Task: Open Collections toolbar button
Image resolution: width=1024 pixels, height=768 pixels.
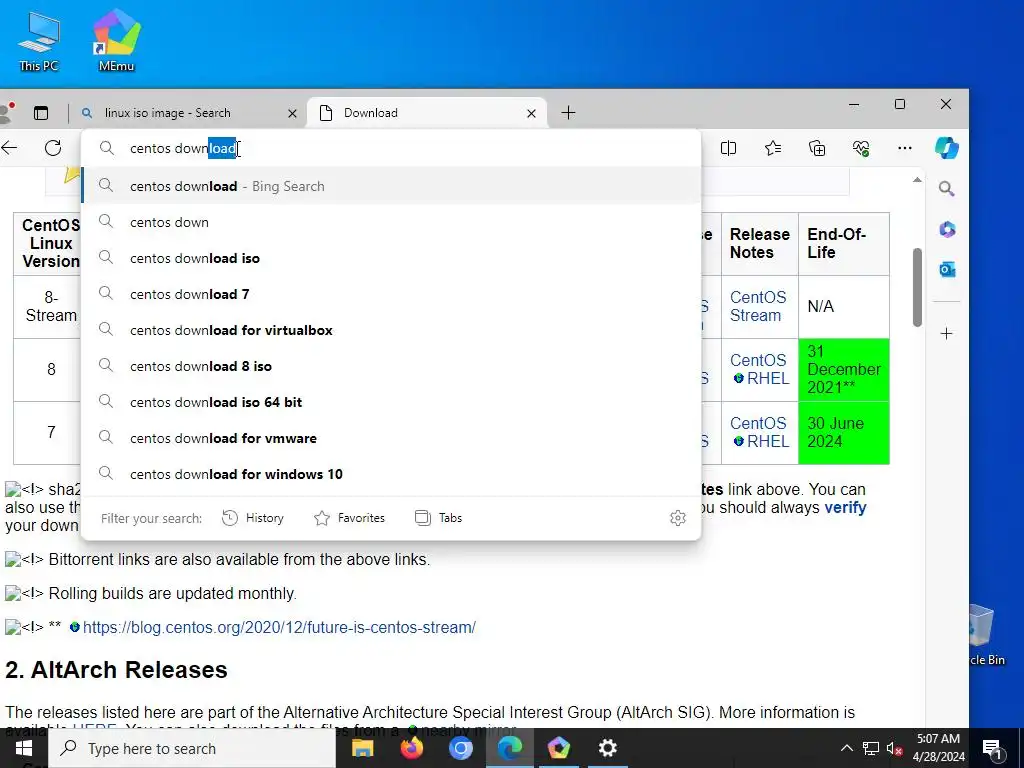Action: pos(817,148)
